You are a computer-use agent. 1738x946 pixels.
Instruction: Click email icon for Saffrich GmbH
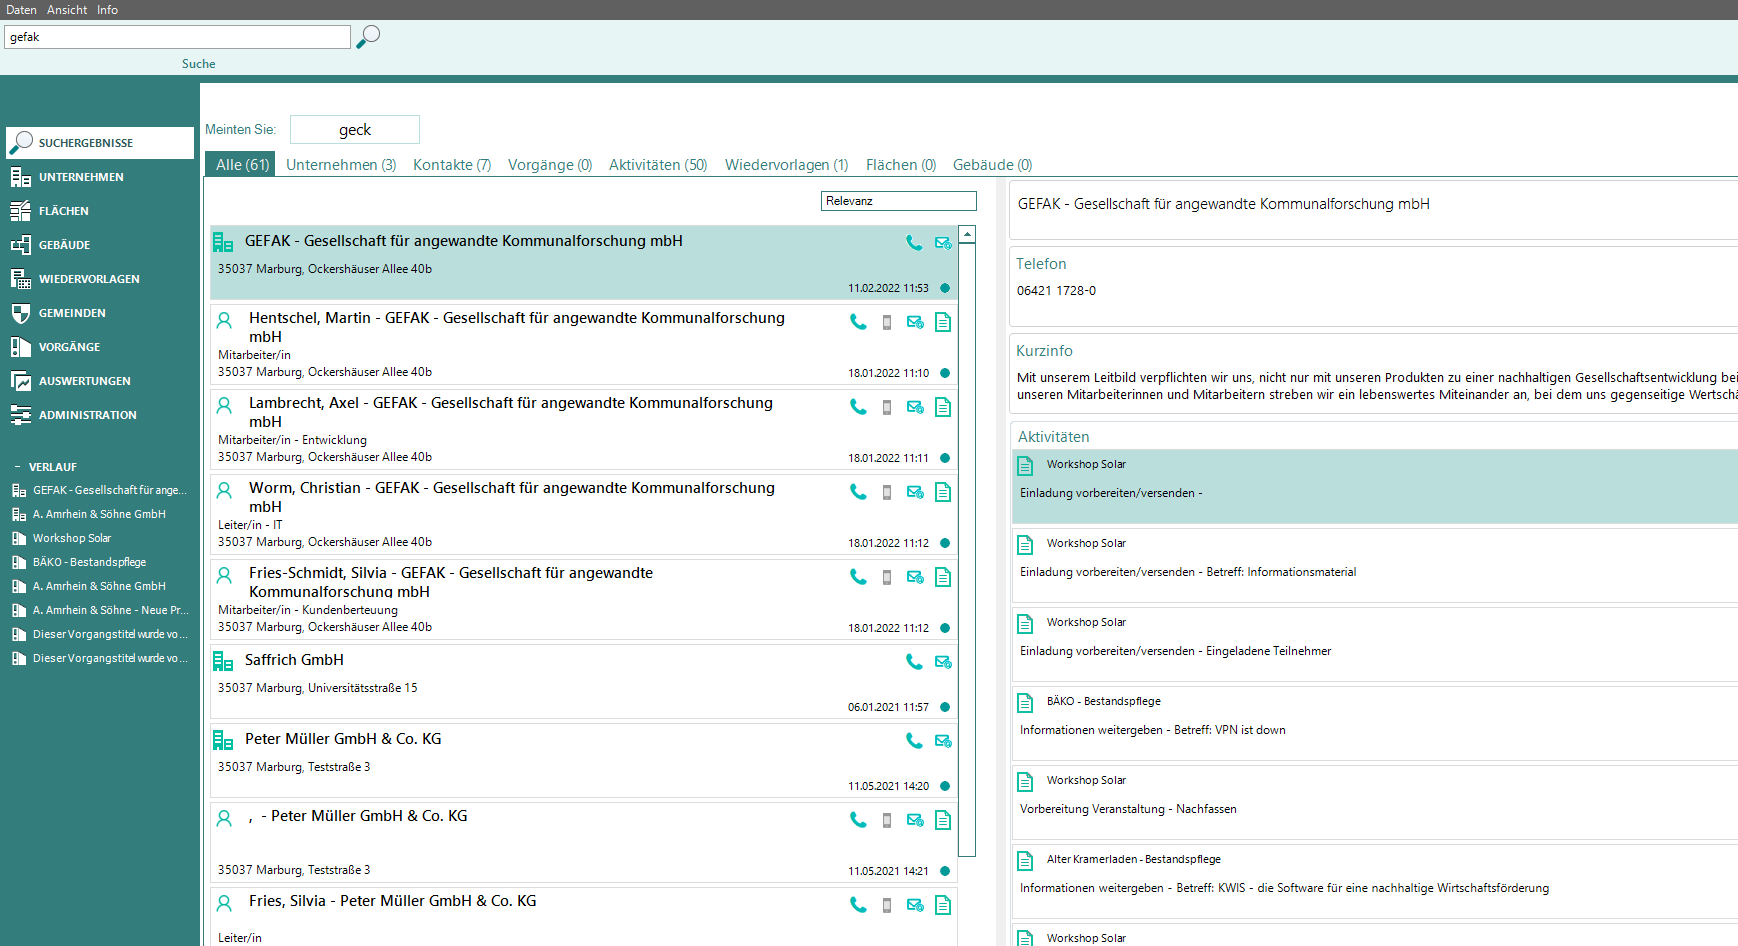[x=942, y=662]
